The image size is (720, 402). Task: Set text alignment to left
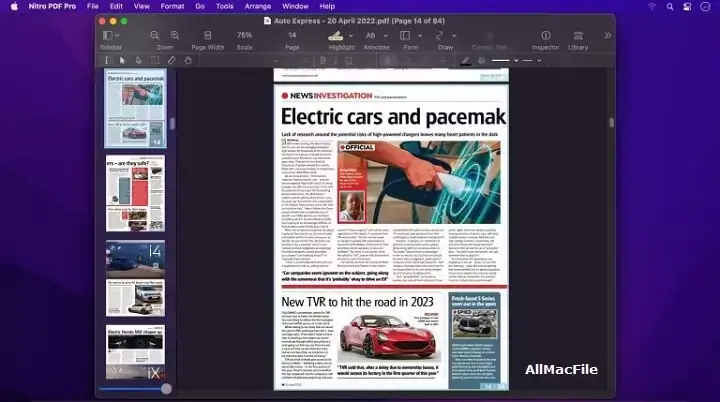tap(388, 60)
